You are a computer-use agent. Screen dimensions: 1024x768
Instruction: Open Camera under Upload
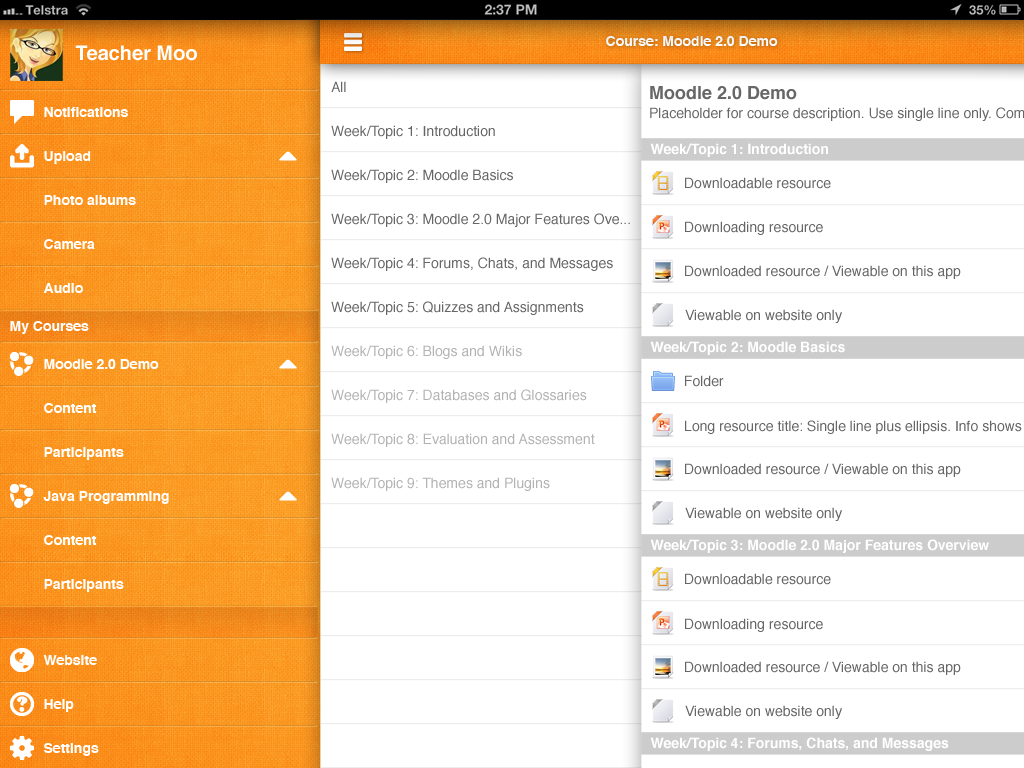pos(159,244)
